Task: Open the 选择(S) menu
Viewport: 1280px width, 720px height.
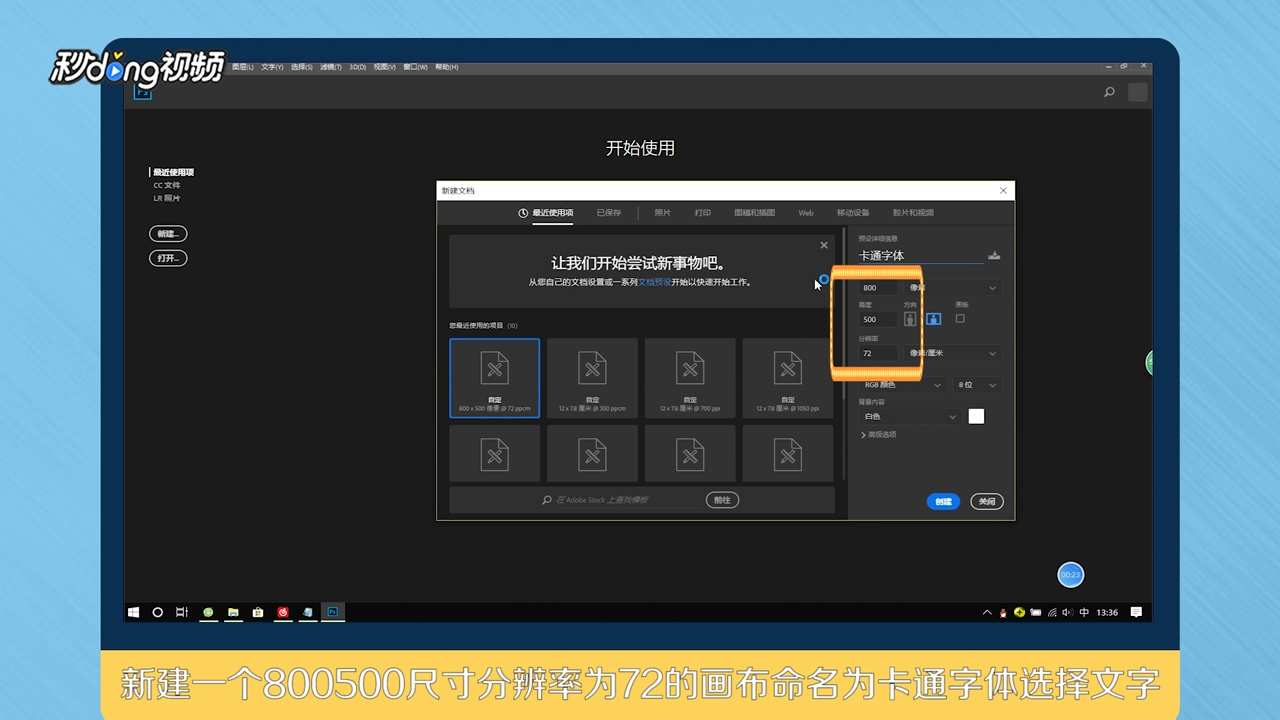Action: tap(302, 67)
